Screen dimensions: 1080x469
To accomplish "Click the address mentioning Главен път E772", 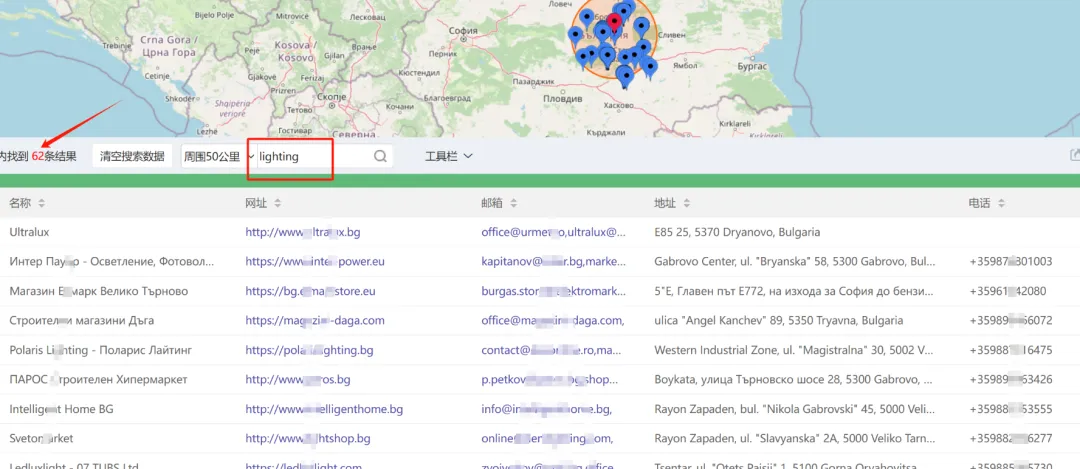I will pos(795,291).
